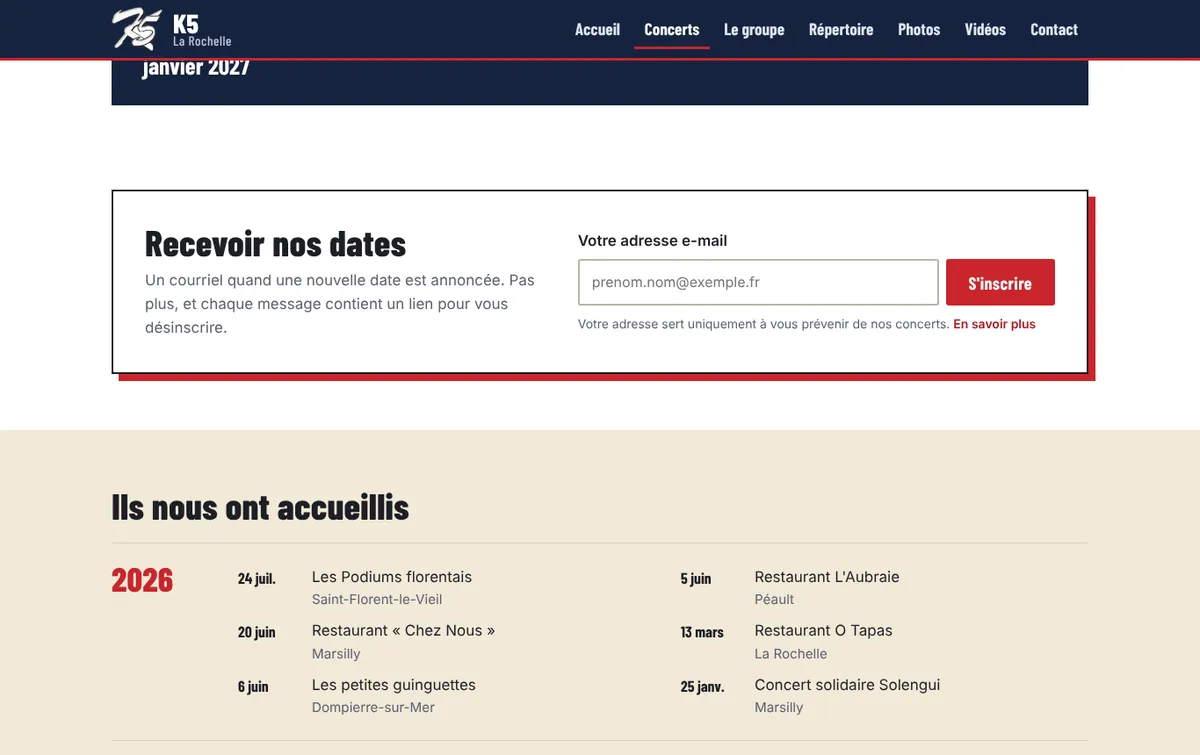
Task: Click the 2026 year label
Action: point(142,580)
